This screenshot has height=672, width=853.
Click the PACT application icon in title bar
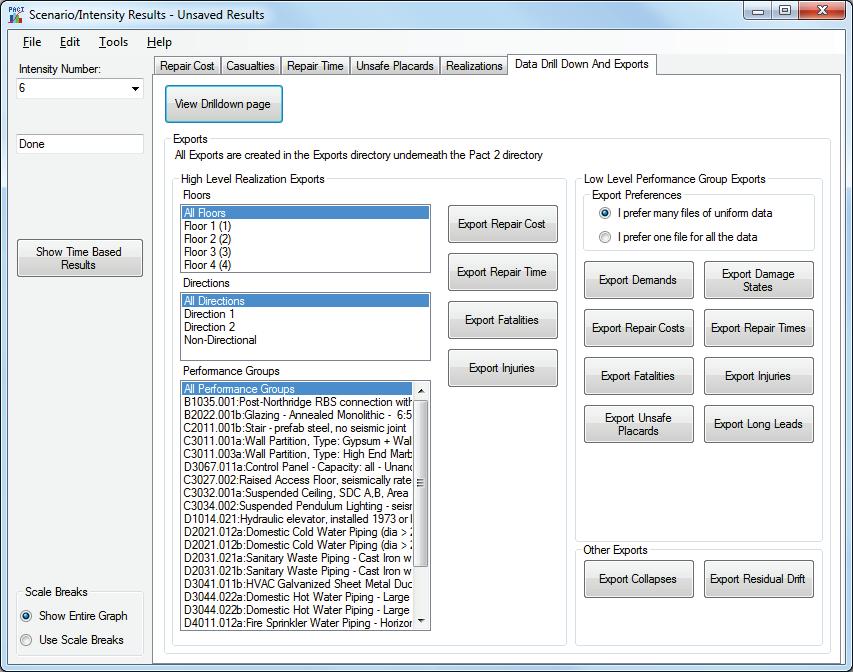[x=16, y=15]
